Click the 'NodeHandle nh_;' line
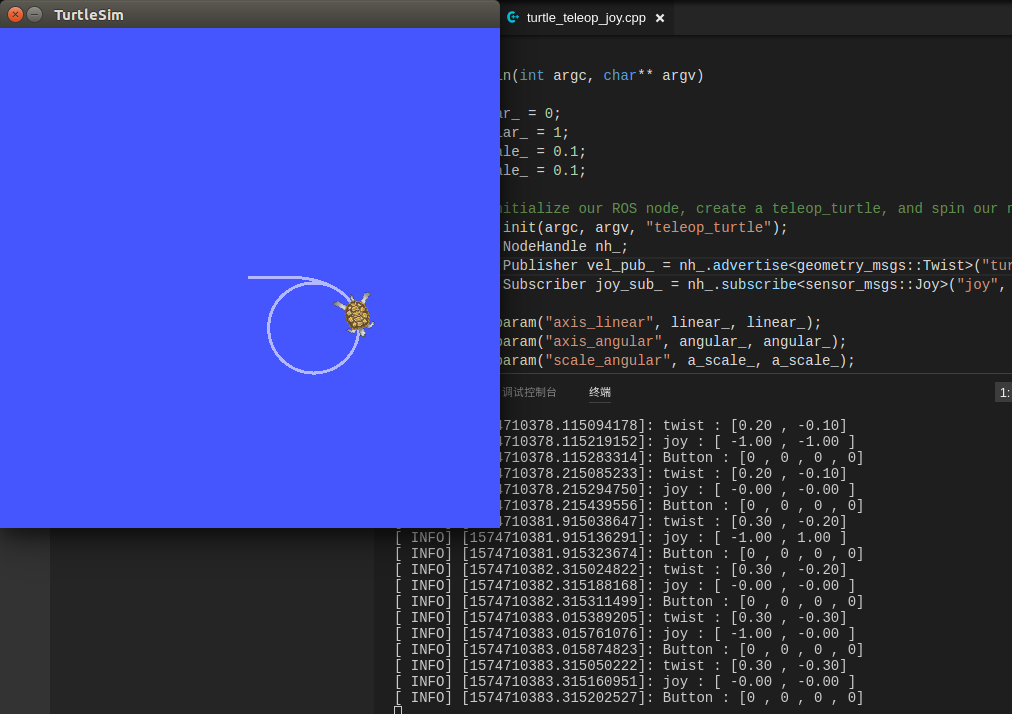 (565, 247)
